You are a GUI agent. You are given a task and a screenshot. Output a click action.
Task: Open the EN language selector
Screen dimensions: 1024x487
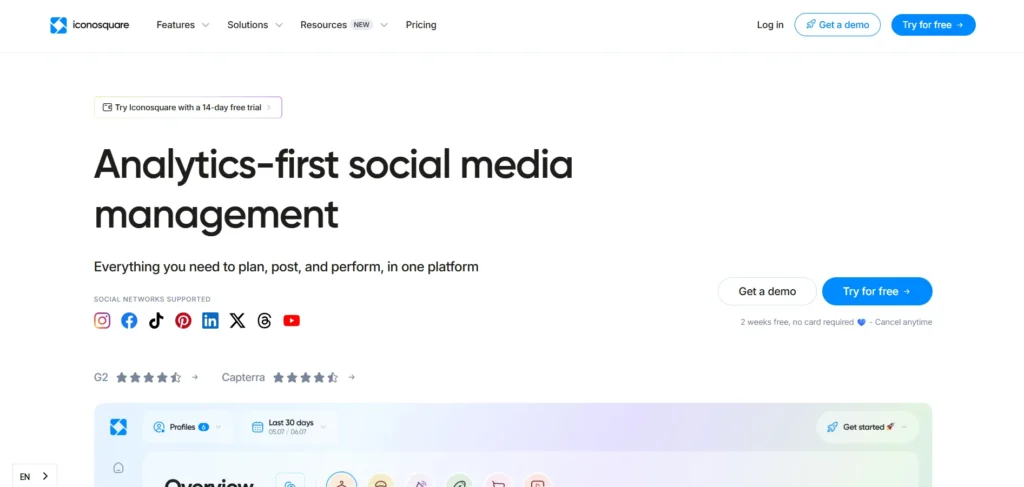coord(35,476)
